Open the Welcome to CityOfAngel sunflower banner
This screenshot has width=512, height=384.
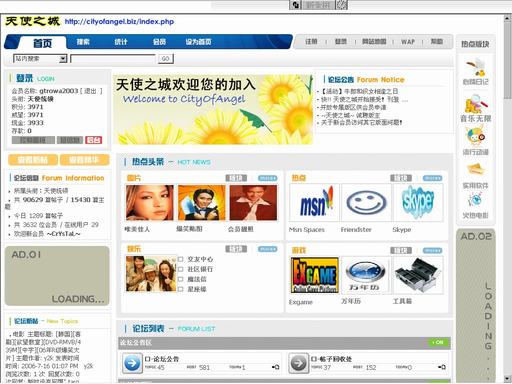213,109
